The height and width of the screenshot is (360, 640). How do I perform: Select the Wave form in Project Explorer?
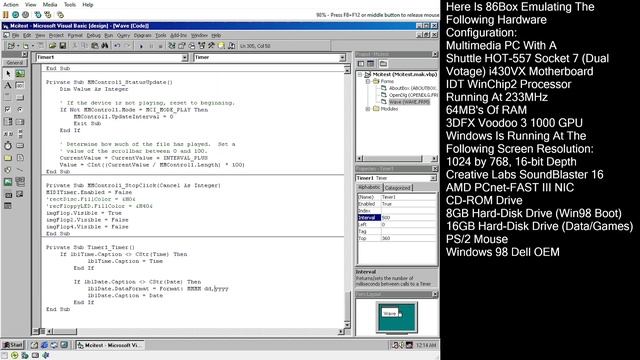click(409, 102)
